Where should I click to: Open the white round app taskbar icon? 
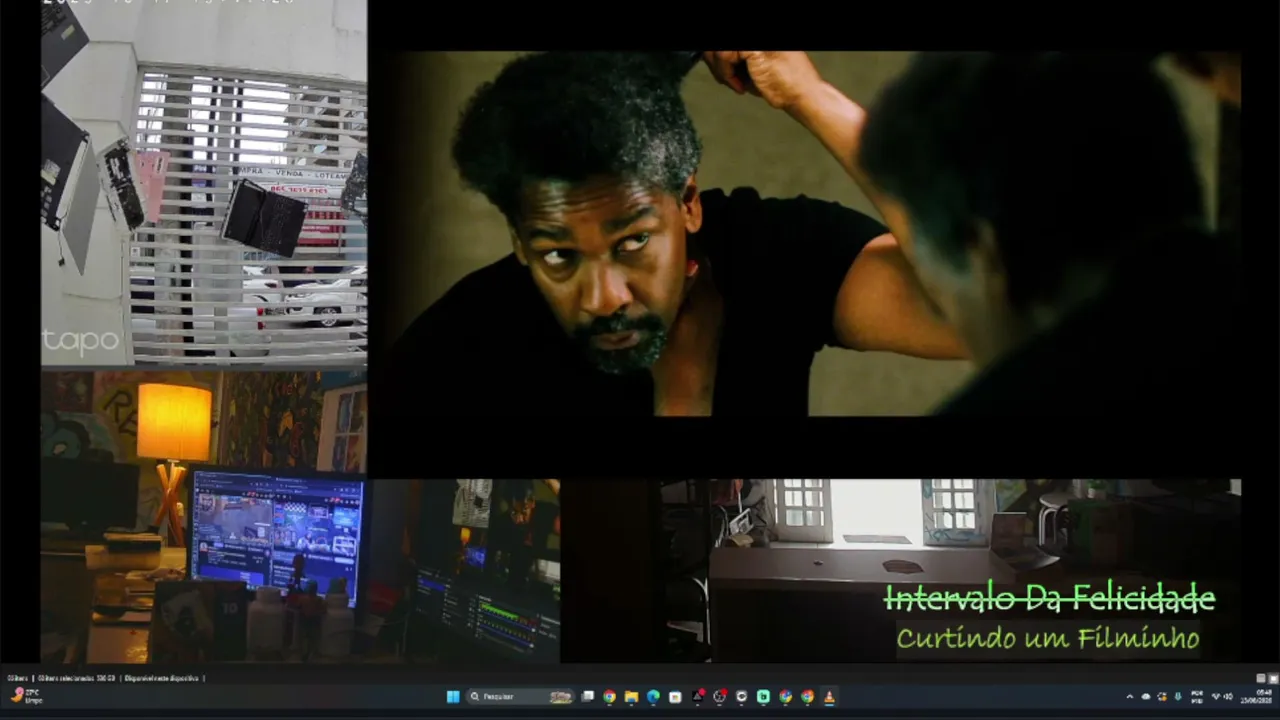[741, 697]
